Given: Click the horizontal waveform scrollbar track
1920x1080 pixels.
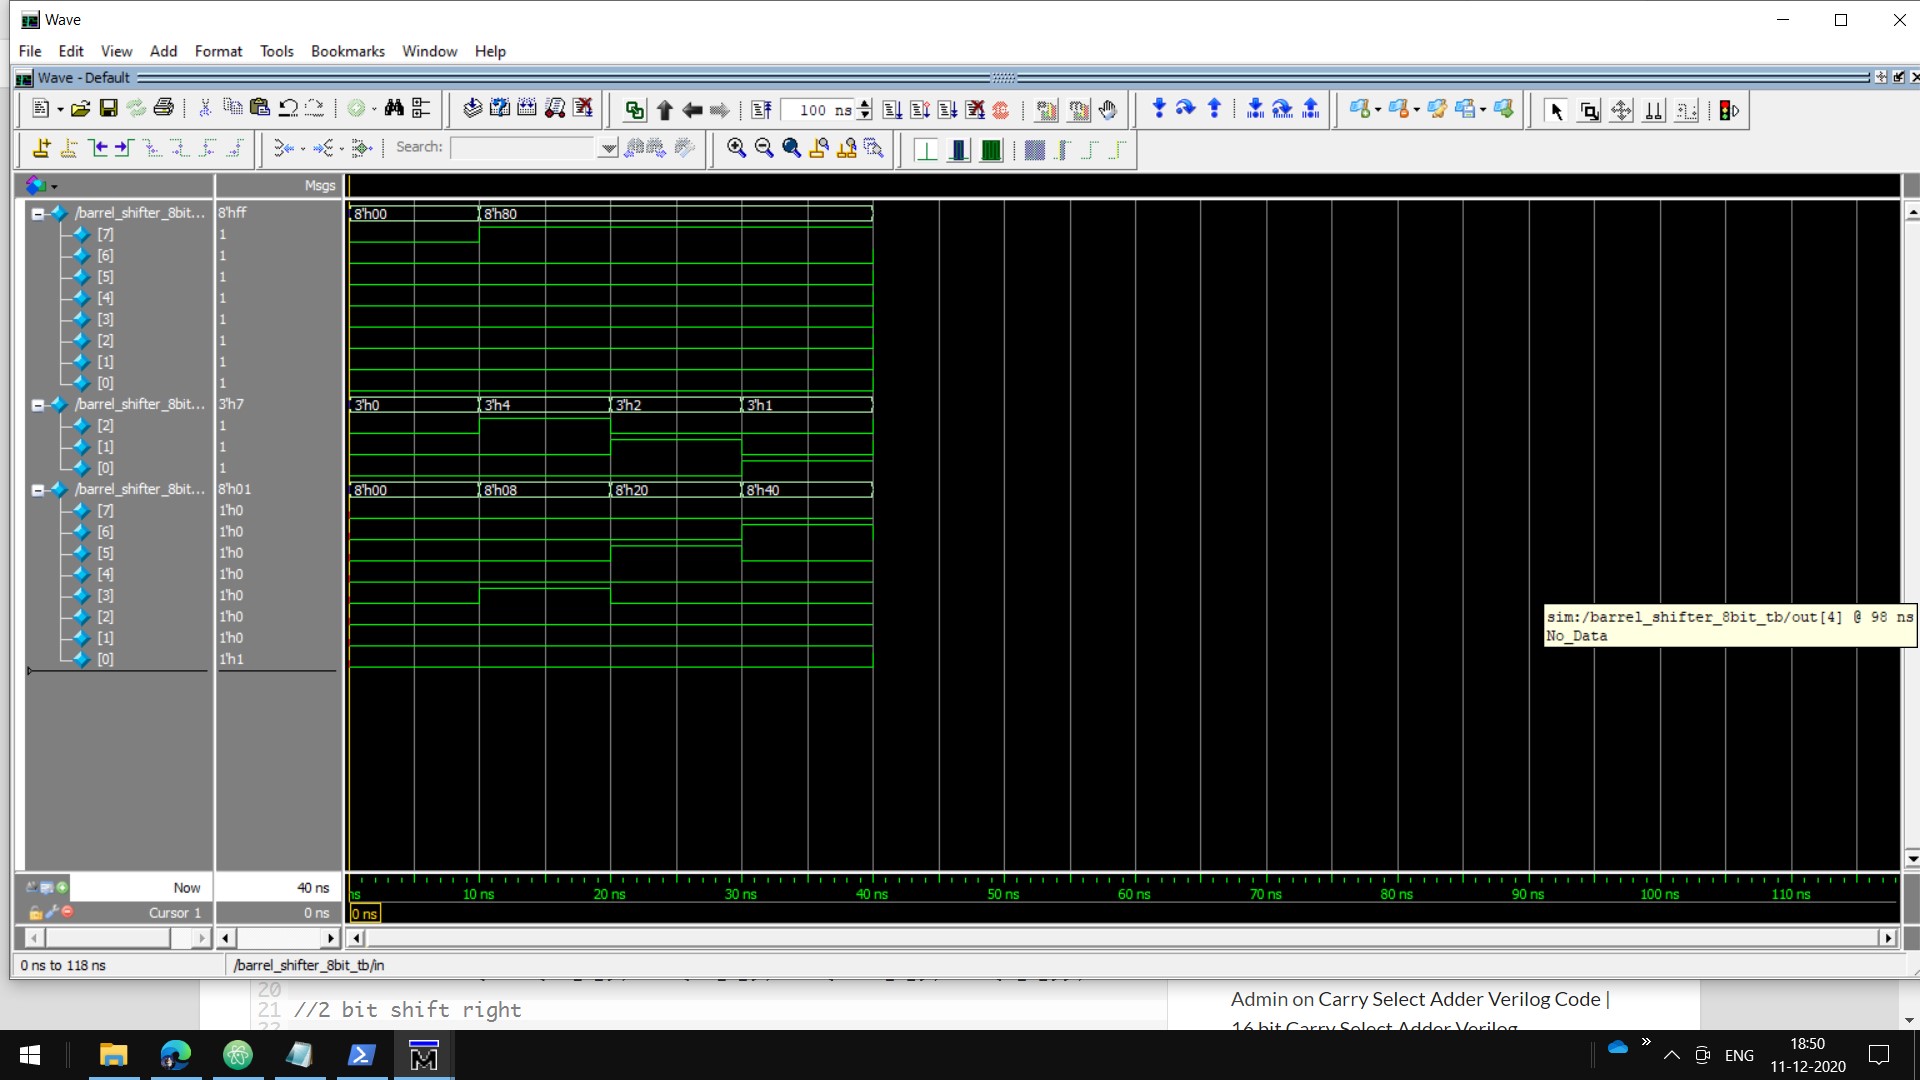Looking at the screenshot, I should [1120, 938].
